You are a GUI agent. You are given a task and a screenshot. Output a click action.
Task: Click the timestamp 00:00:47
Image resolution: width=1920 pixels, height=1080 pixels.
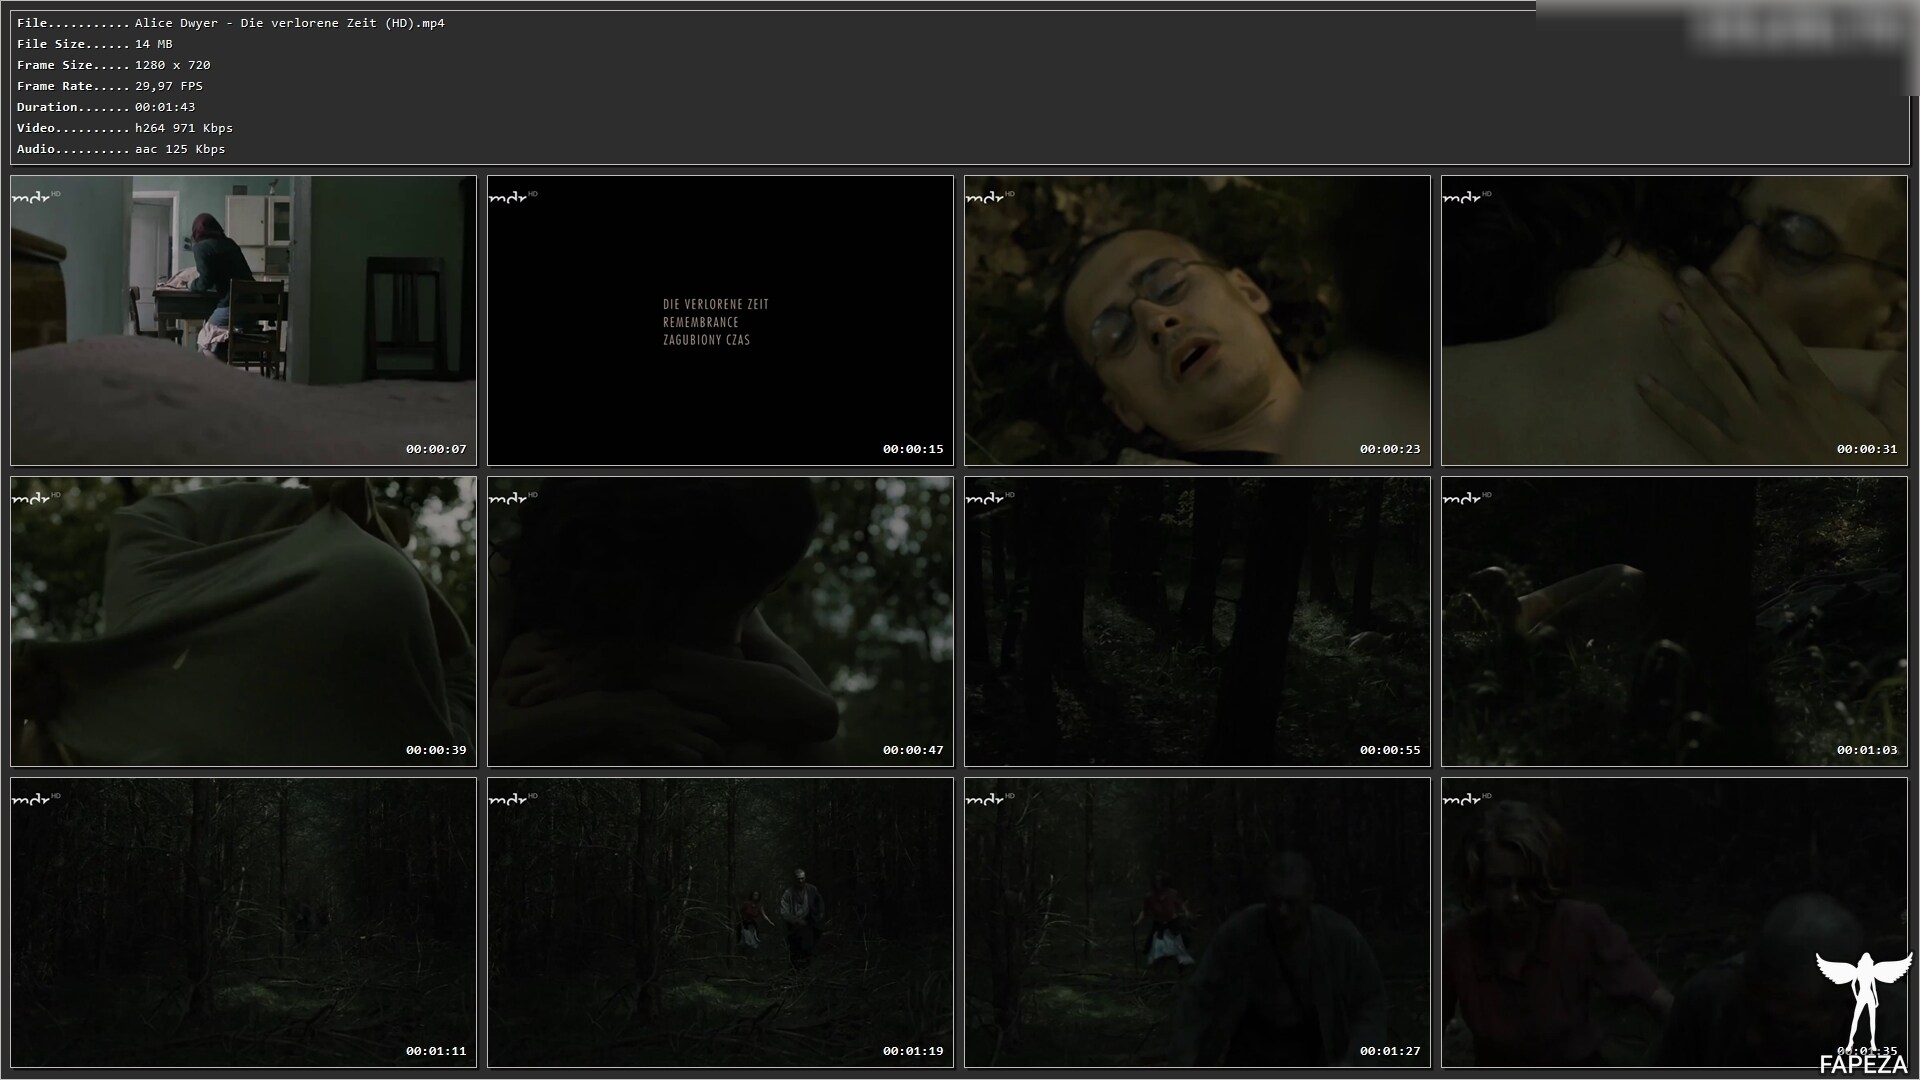pos(913,750)
